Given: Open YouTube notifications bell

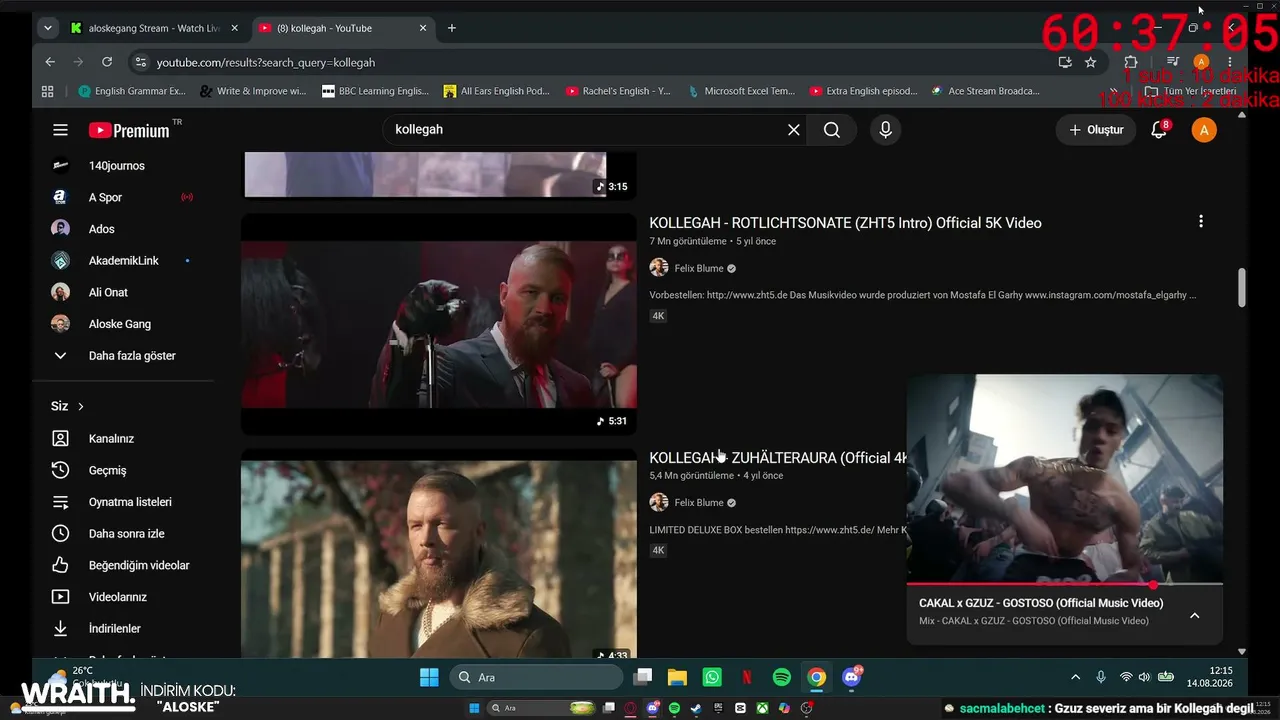Looking at the screenshot, I should tap(1160, 130).
